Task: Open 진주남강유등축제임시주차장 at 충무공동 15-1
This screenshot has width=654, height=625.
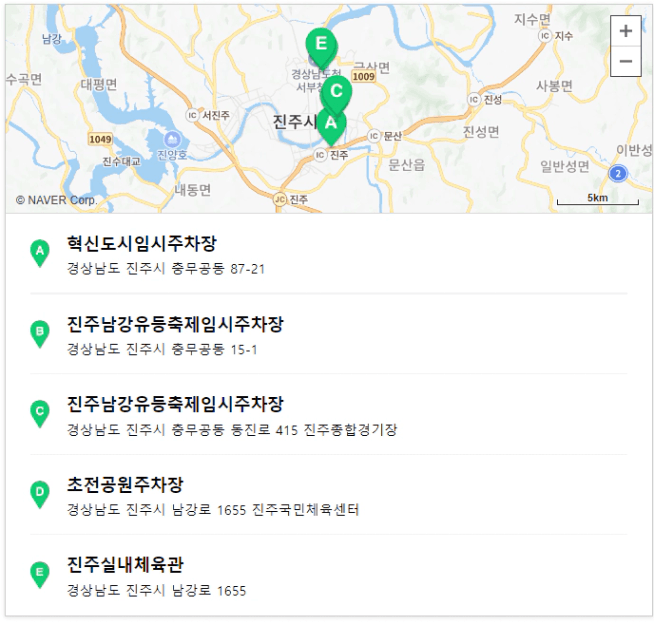Action: click(175, 324)
